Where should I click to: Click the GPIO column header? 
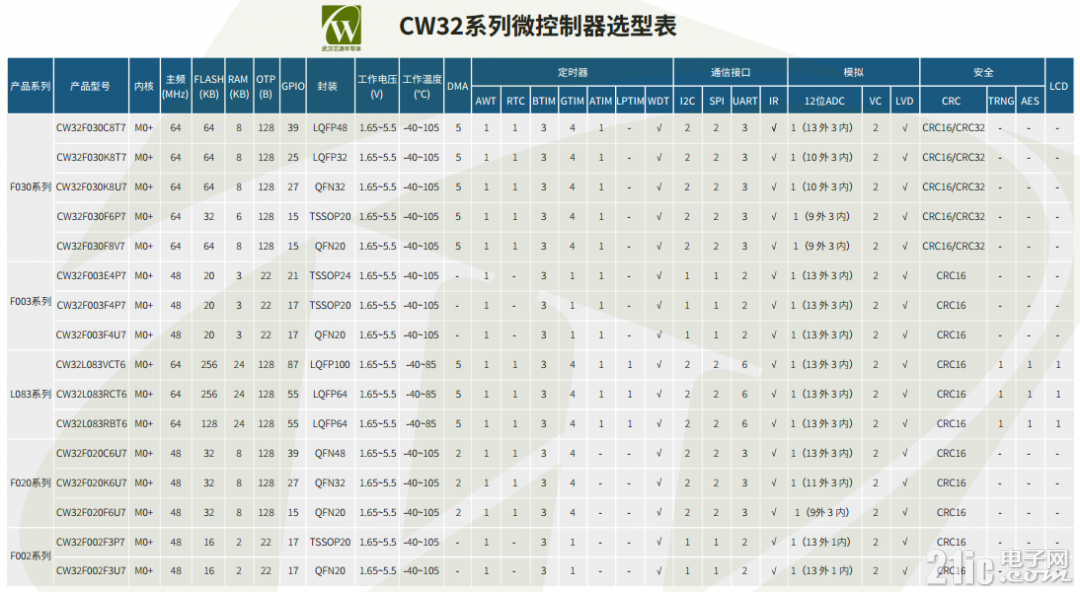point(293,86)
